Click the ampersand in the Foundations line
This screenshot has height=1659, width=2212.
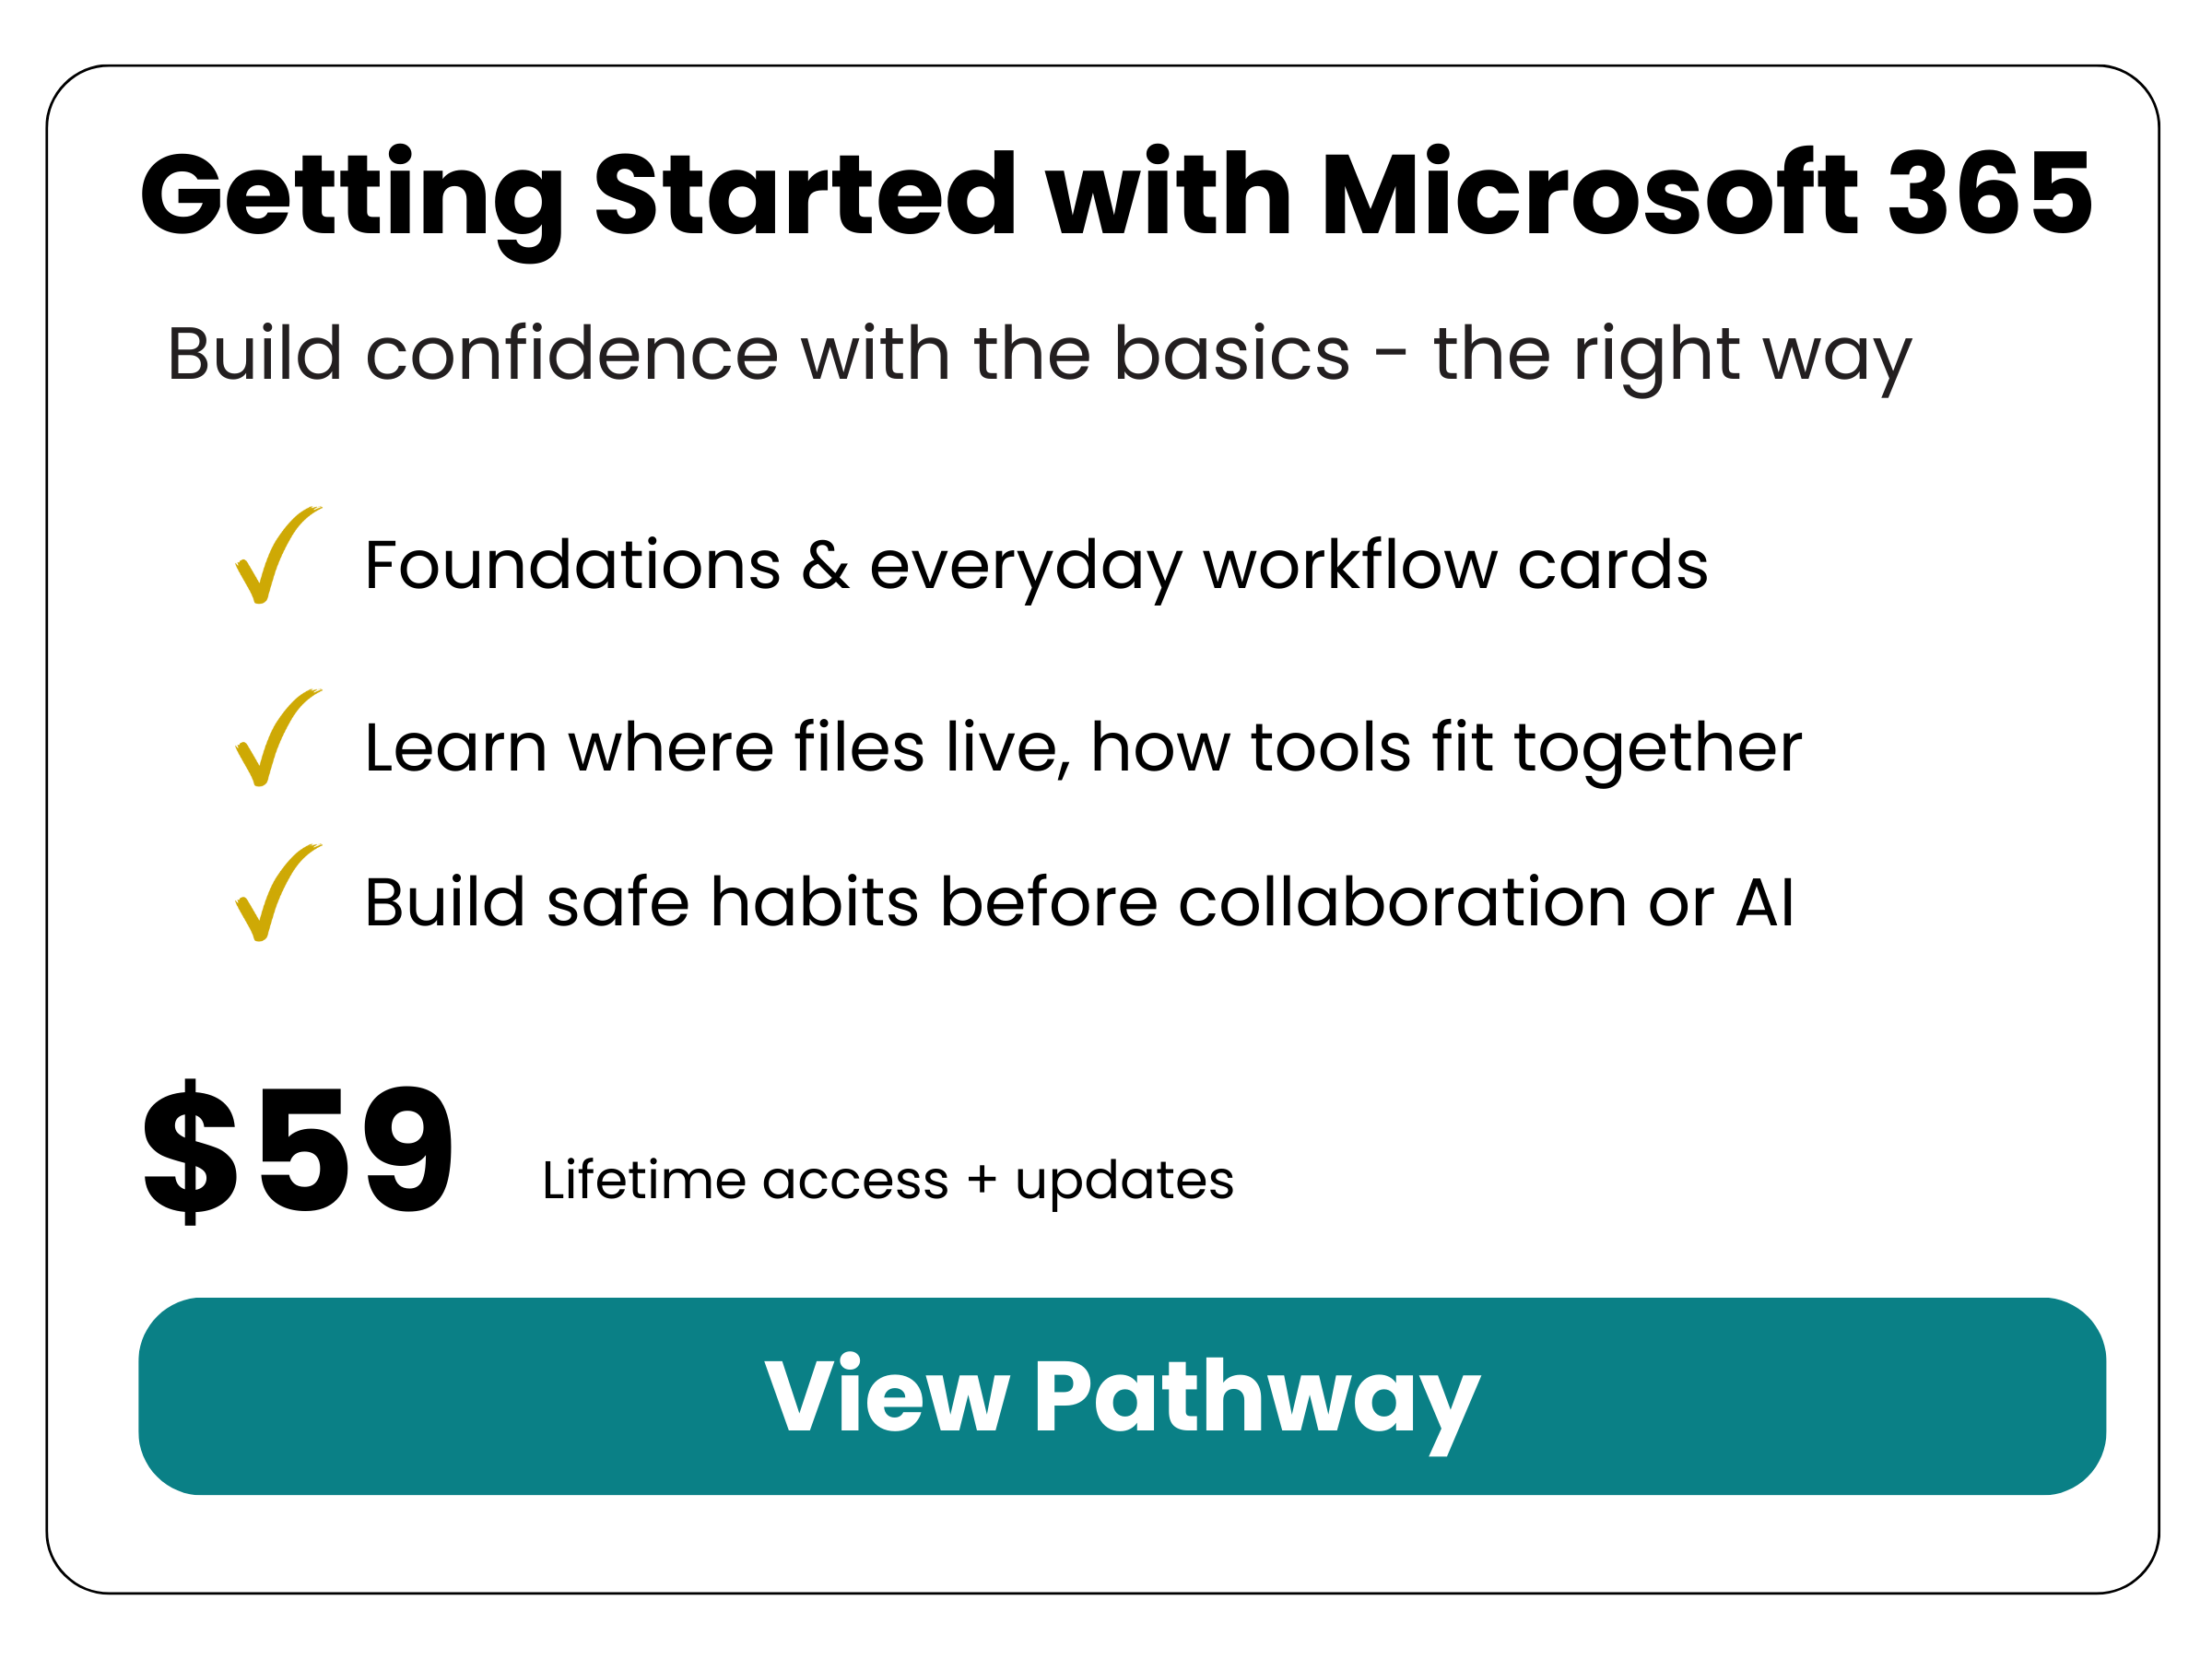tap(825, 566)
